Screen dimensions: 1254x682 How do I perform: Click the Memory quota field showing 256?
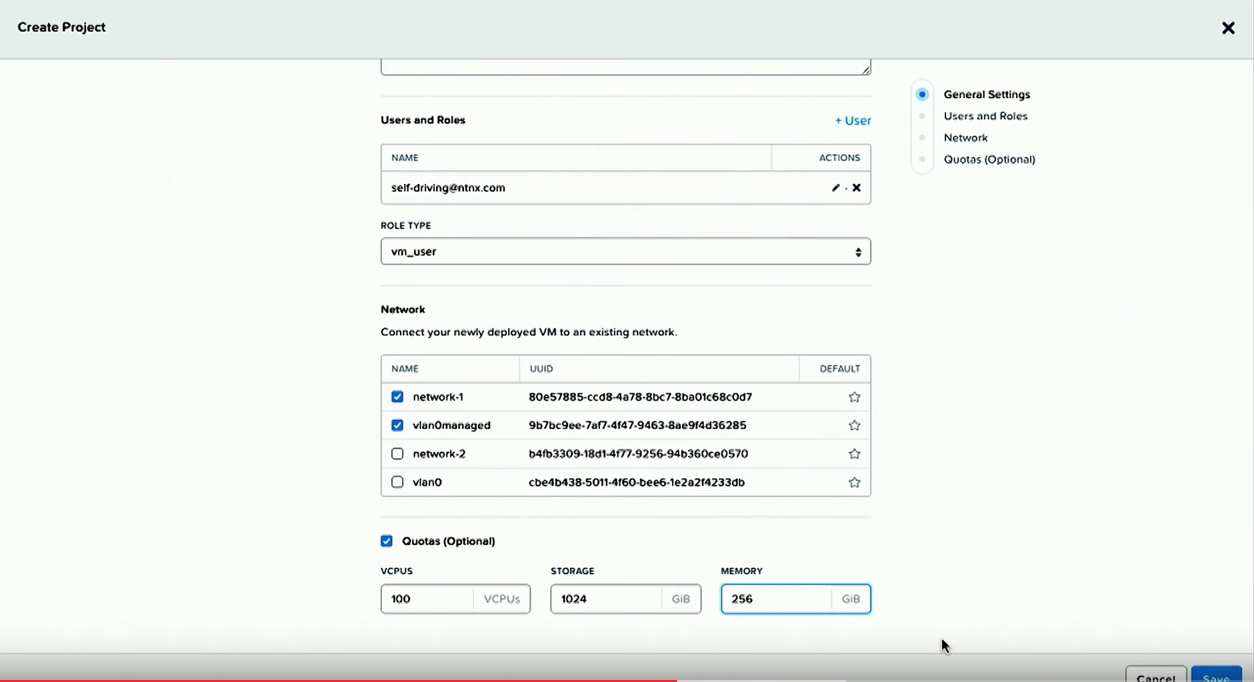[x=796, y=599]
